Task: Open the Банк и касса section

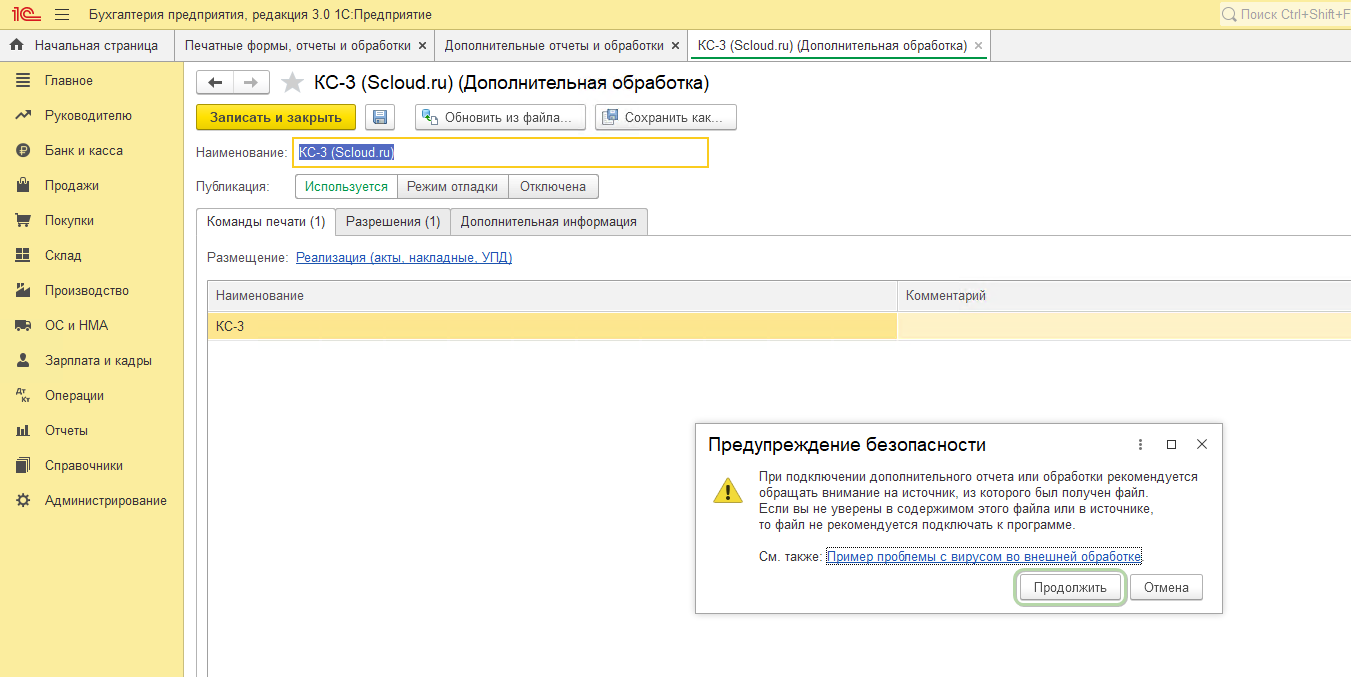Action: [x=84, y=150]
